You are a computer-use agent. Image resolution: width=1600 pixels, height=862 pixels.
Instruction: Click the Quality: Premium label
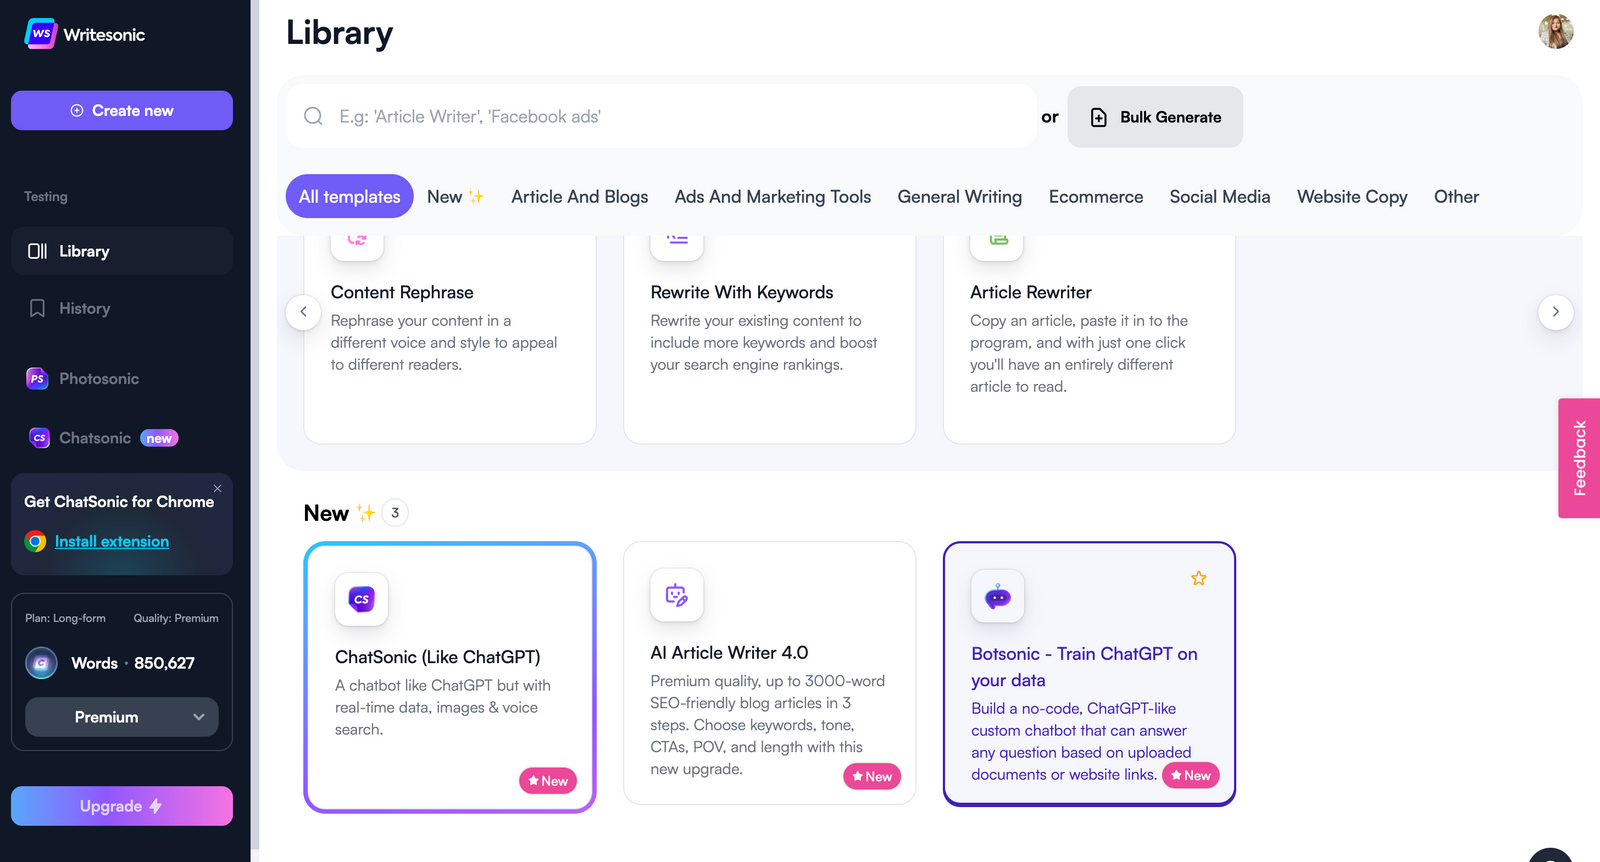[176, 618]
